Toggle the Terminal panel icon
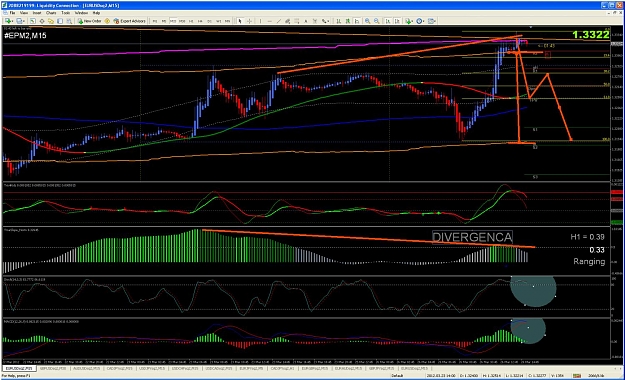This screenshot has height=380, width=625. pyautogui.click(x=60, y=21)
